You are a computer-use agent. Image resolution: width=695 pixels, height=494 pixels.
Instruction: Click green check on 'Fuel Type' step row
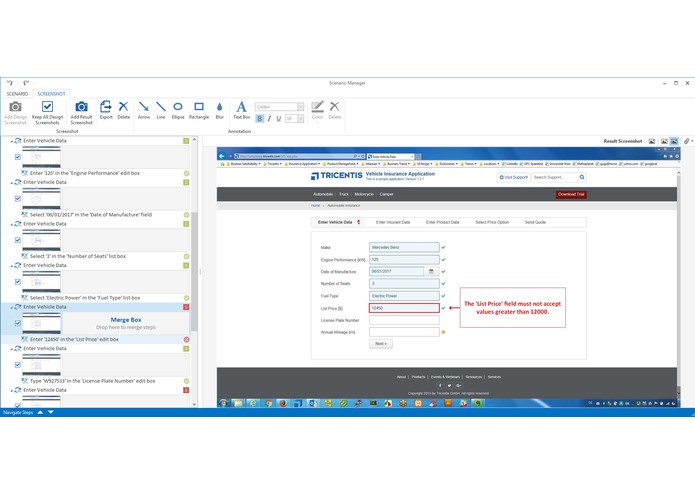tap(187, 298)
